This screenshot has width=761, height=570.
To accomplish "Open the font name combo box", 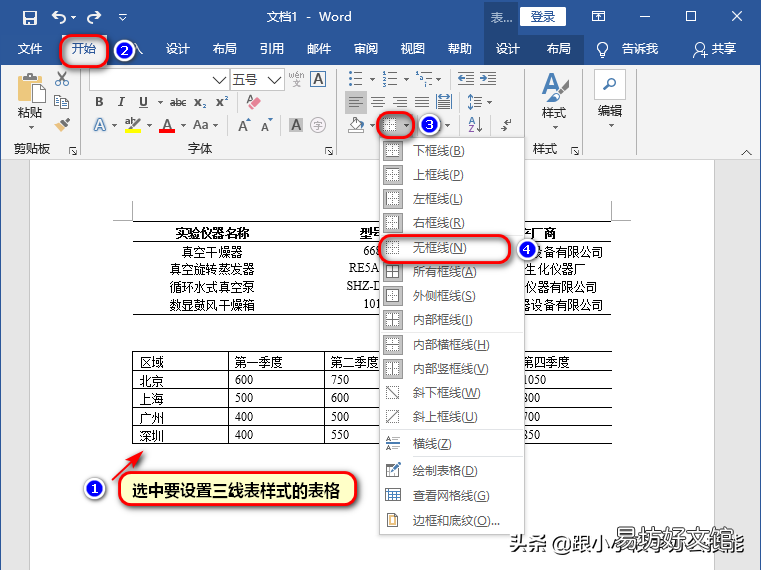I will 159,79.
